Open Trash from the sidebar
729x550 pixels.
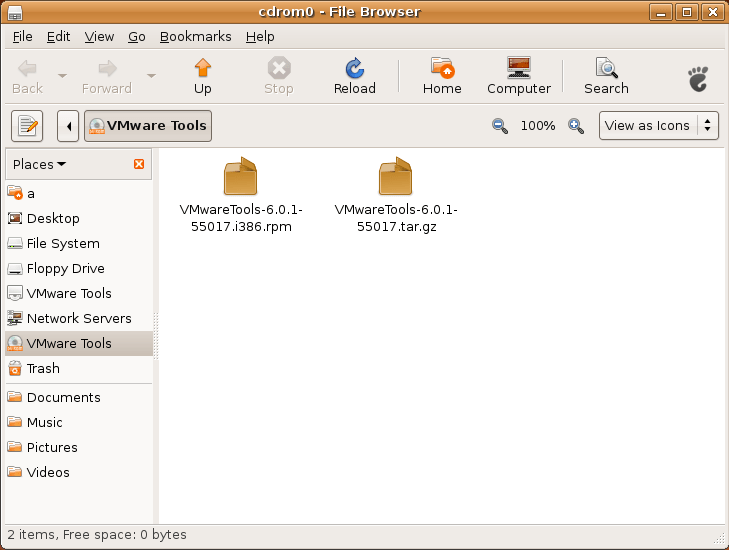click(79, 369)
